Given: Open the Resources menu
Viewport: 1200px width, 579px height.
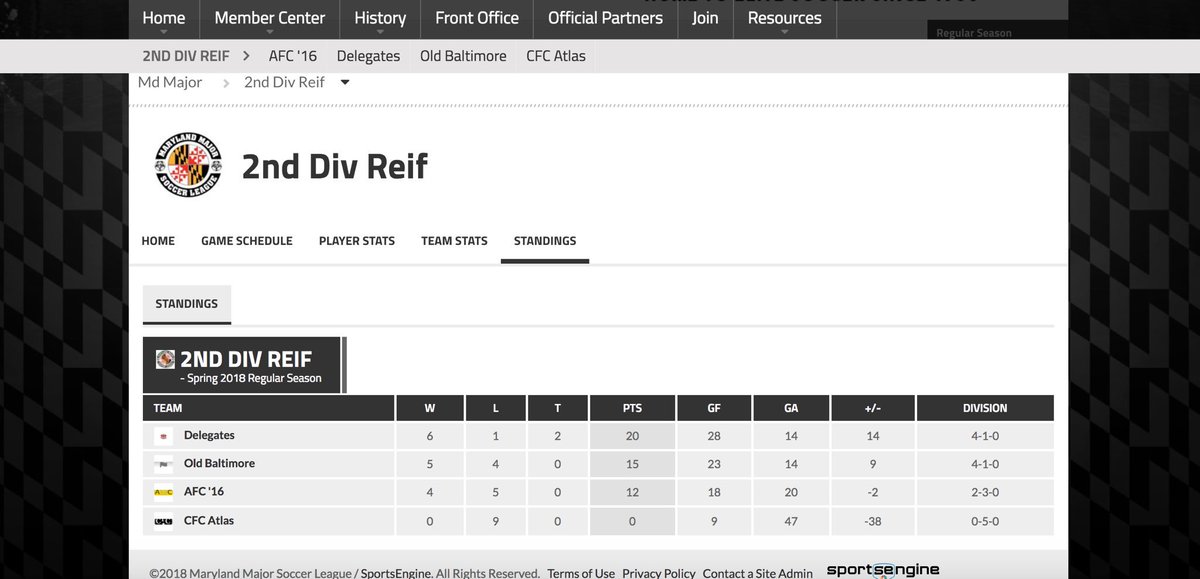Looking at the screenshot, I should pos(785,18).
